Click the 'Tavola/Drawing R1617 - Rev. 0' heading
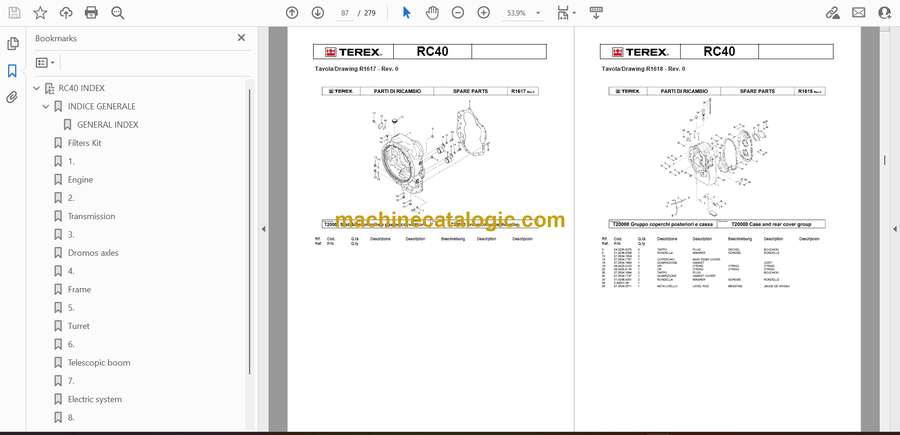This screenshot has height=435, width=900. 355,69
